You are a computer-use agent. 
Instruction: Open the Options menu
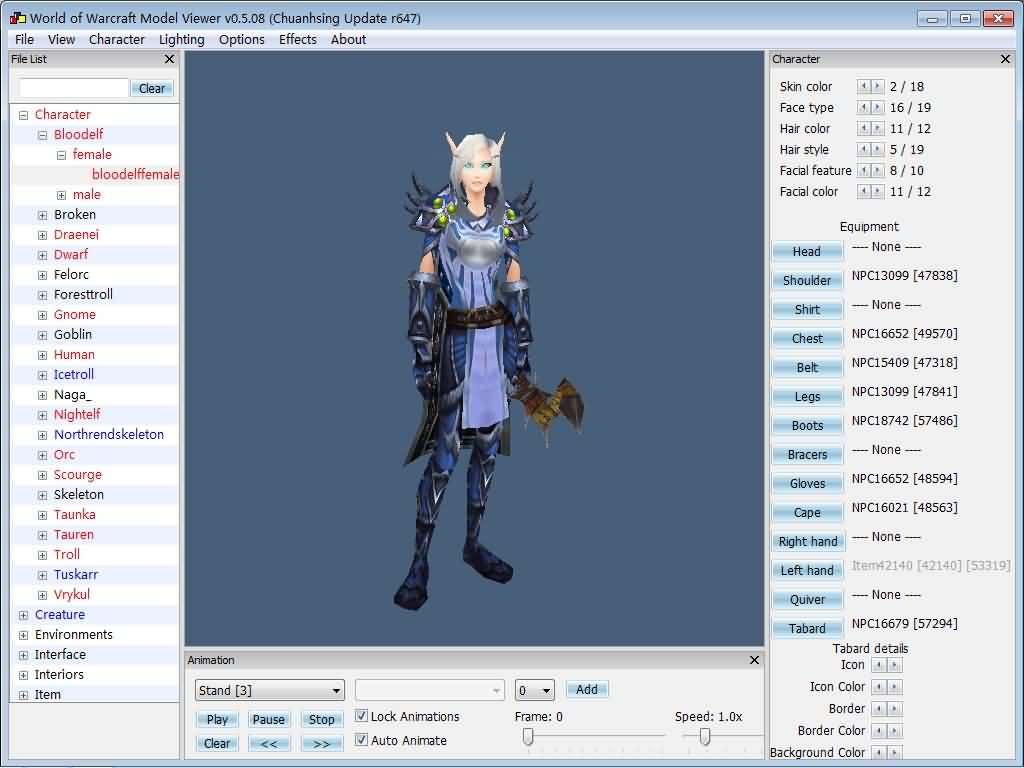(x=242, y=39)
